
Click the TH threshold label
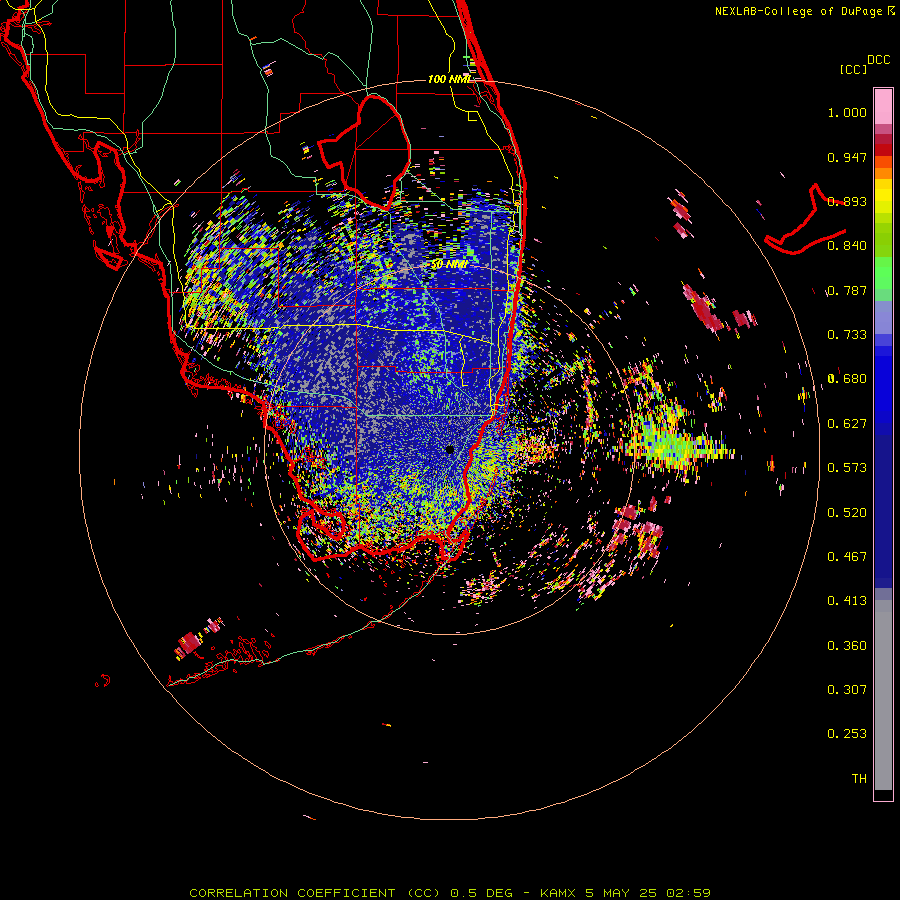[859, 779]
